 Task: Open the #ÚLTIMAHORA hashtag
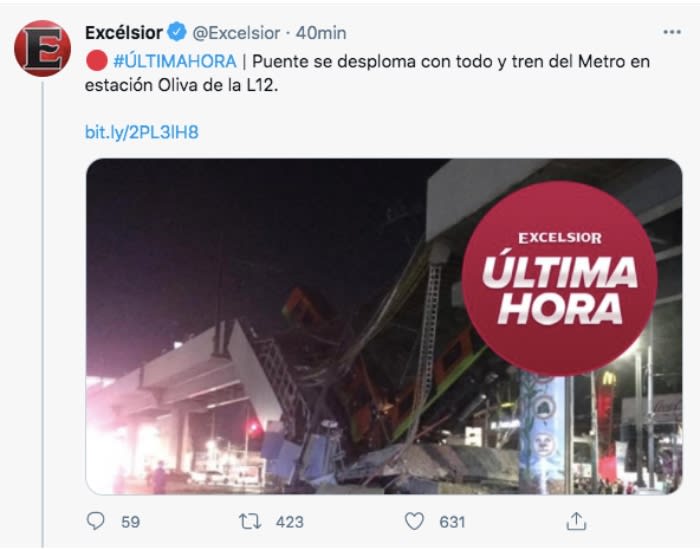(175, 61)
